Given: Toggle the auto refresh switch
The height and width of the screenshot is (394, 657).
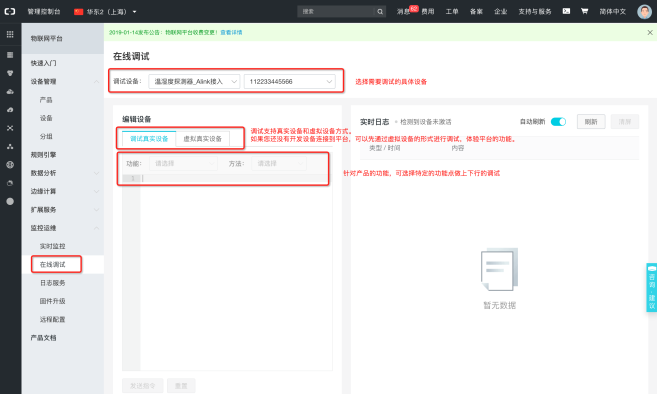Looking at the screenshot, I should [x=558, y=122].
